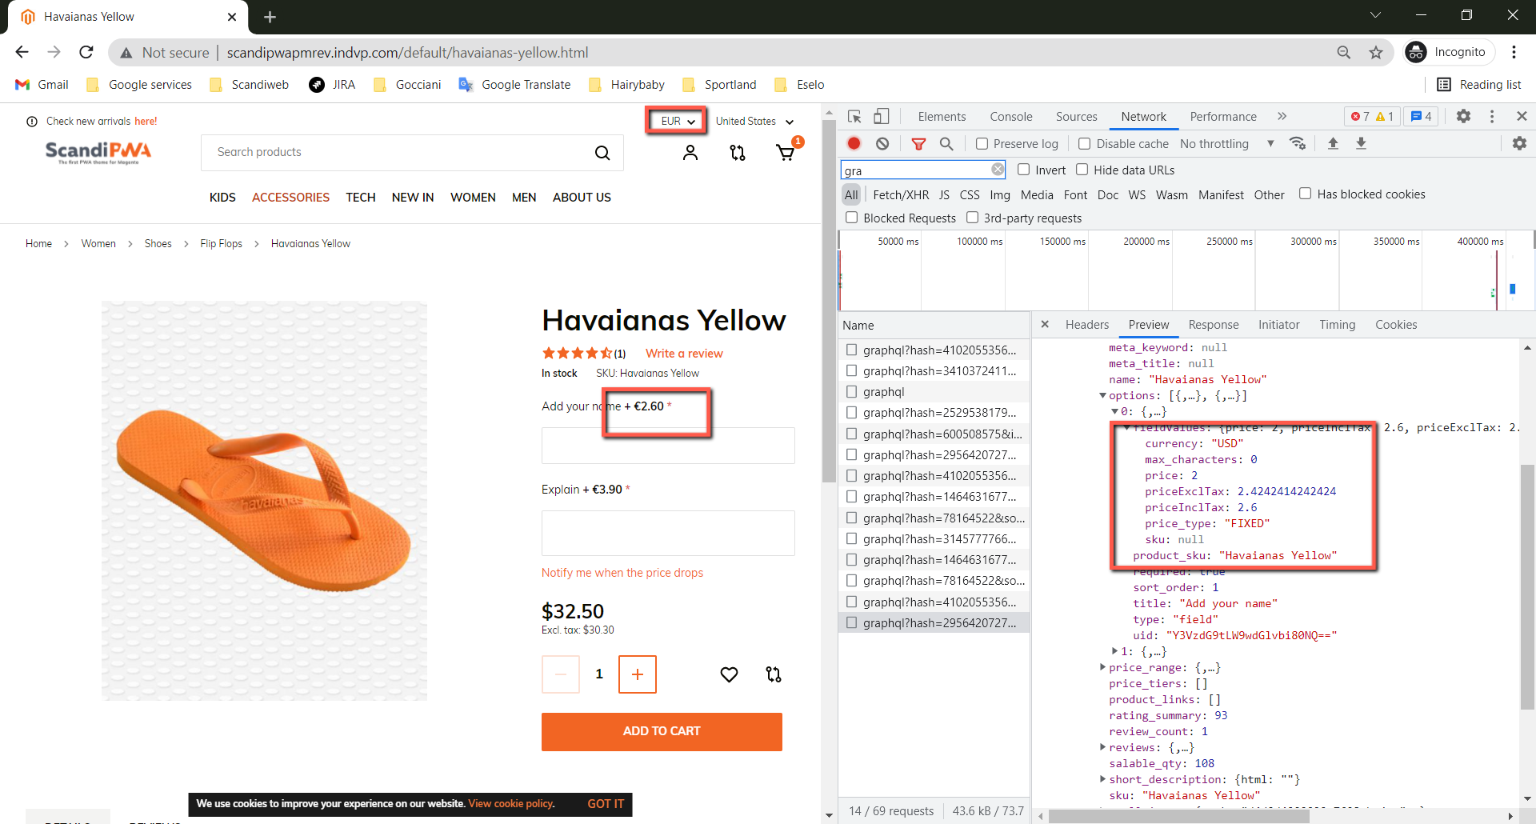The height and width of the screenshot is (824, 1536).
Task: Open network panel settings gear
Action: (1519, 144)
